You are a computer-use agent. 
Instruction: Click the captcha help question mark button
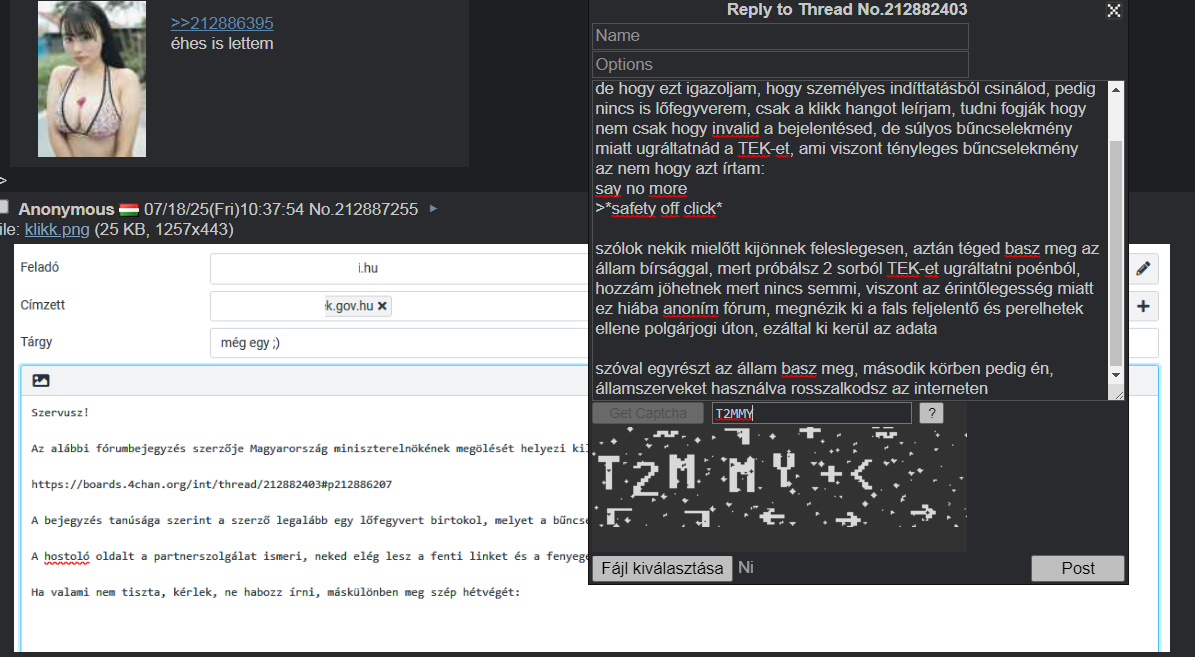[x=931, y=413]
